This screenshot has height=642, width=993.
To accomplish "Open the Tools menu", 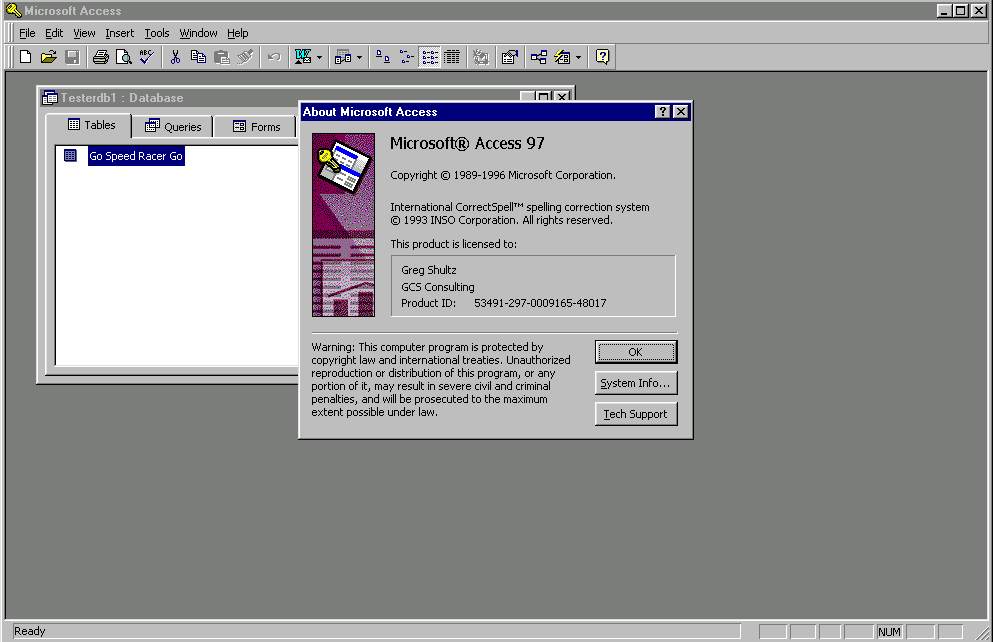I will (157, 33).
